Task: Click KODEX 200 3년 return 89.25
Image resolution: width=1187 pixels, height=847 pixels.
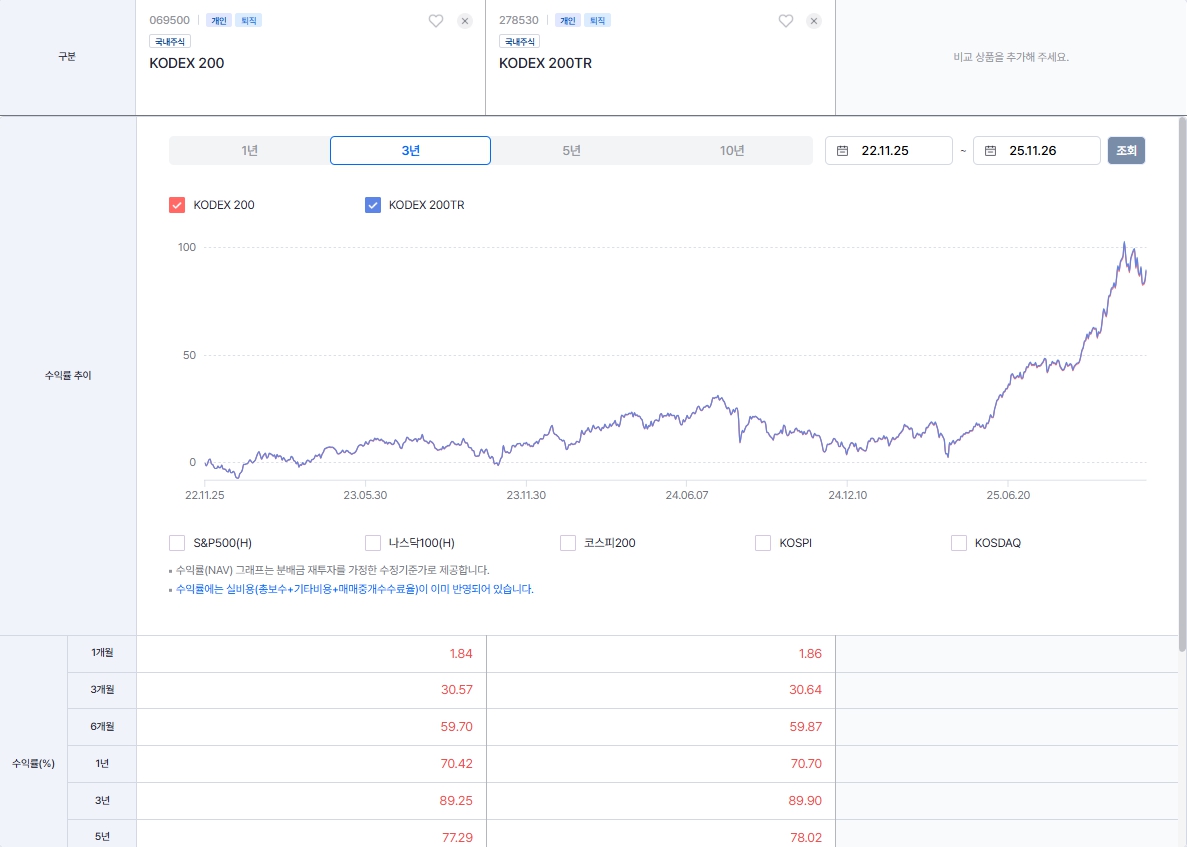Action: point(456,801)
